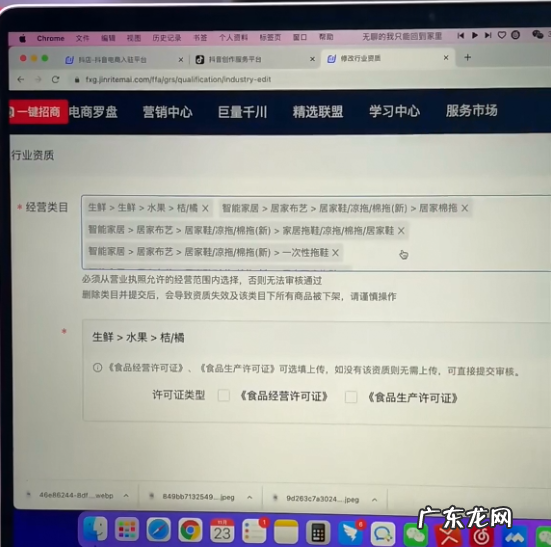Open the 经营类目 category selector field
This screenshot has width=551, height=547.
[x=316, y=233]
